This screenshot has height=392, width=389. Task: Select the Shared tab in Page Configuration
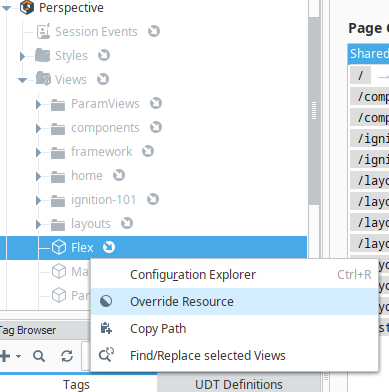[x=369, y=54]
